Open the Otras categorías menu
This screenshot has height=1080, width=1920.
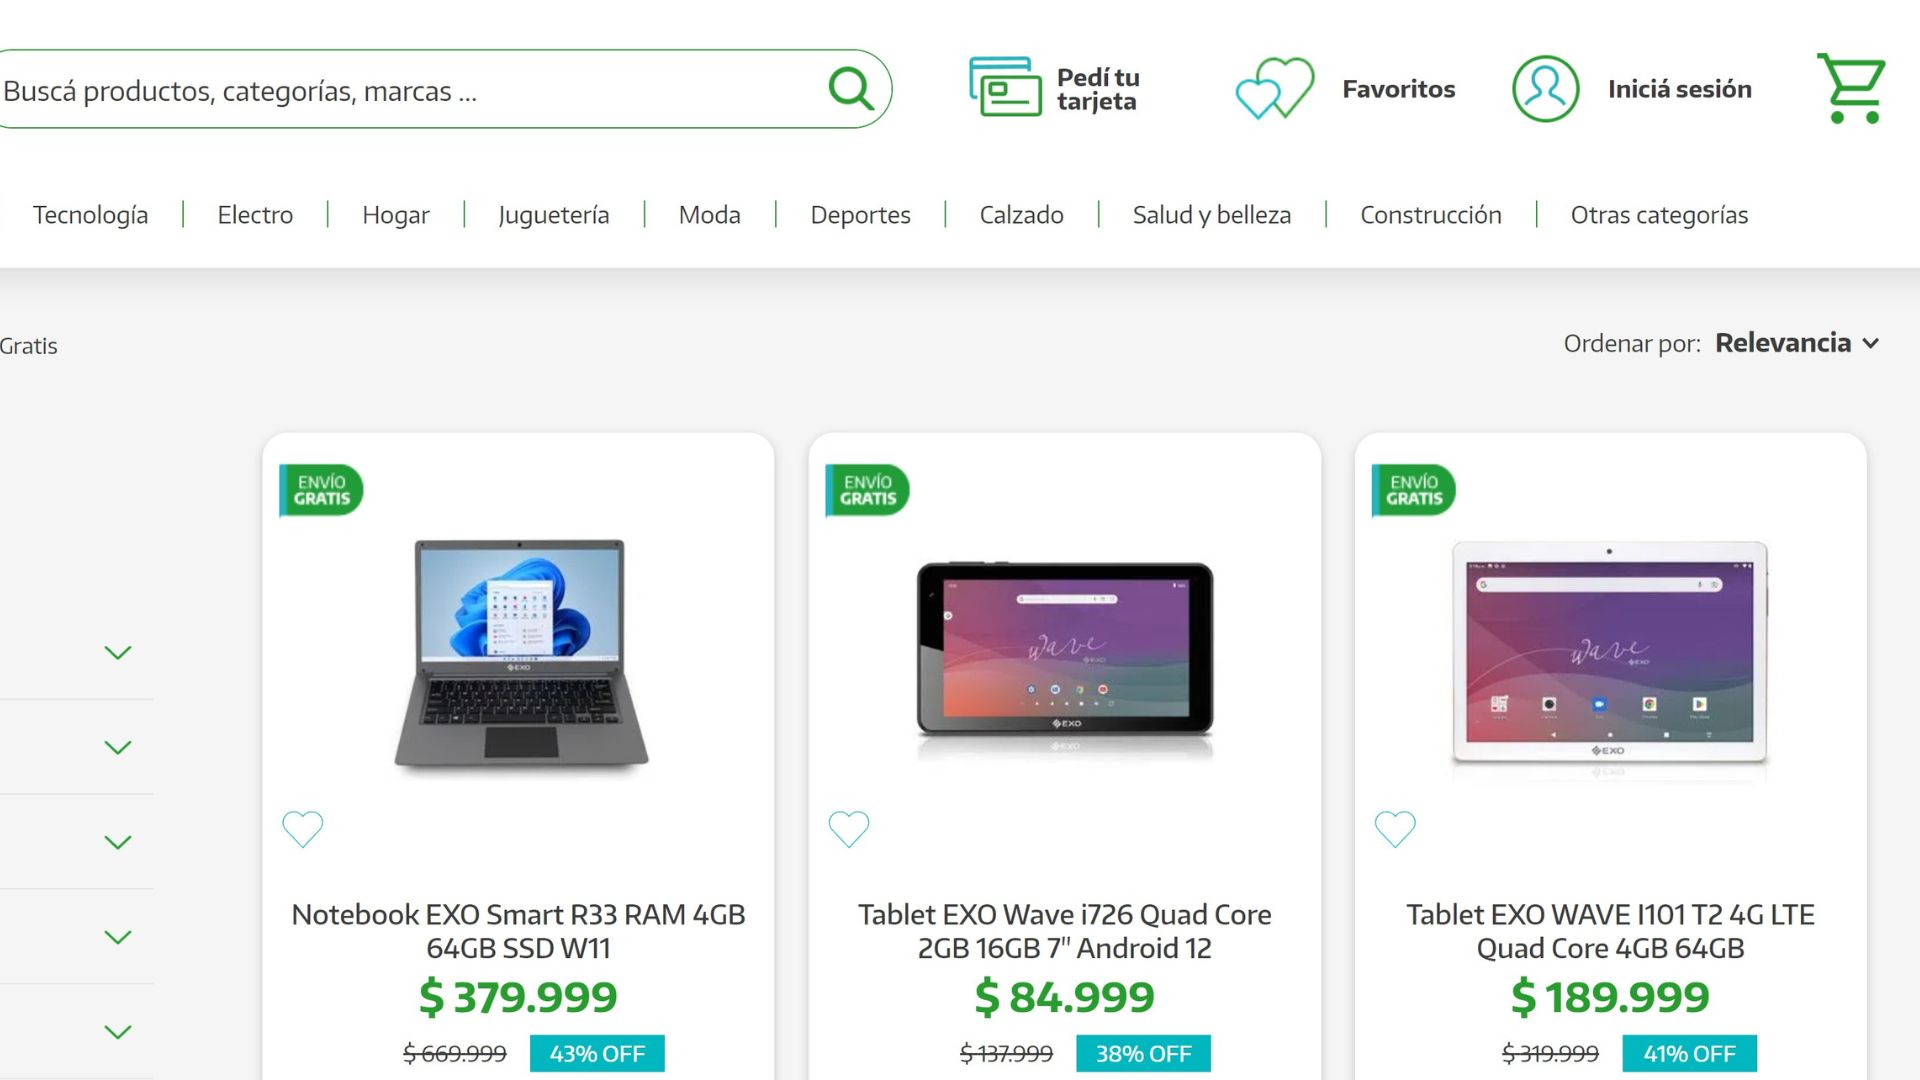click(x=1659, y=214)
